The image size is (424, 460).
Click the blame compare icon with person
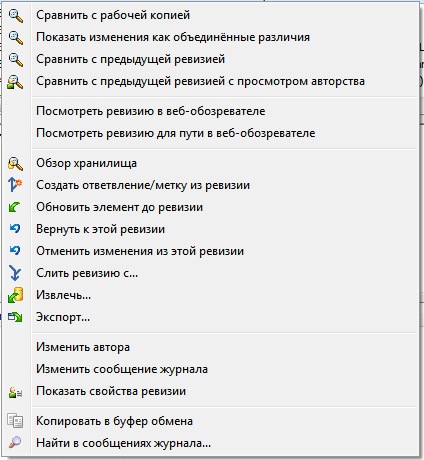[15, 82]
